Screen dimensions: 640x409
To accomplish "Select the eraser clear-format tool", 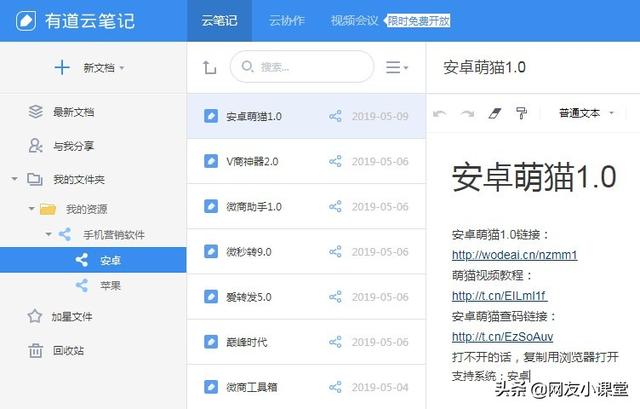I will (x=495, y=113).
